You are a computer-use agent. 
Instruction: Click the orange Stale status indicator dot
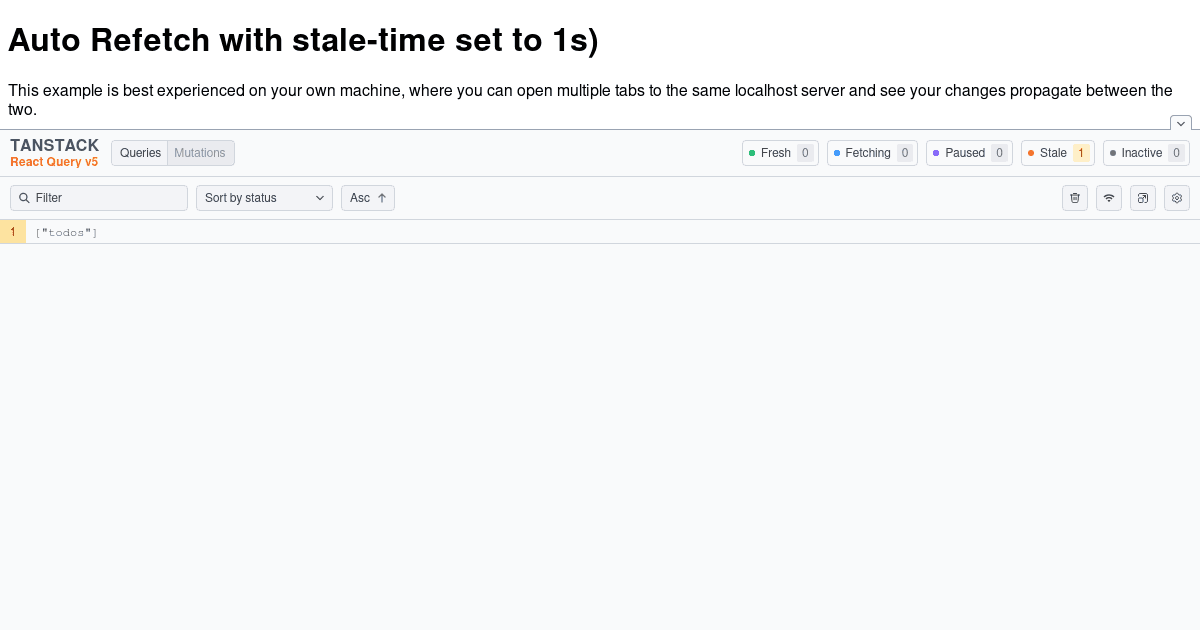pyautogui.click(x=1030, y=153)
